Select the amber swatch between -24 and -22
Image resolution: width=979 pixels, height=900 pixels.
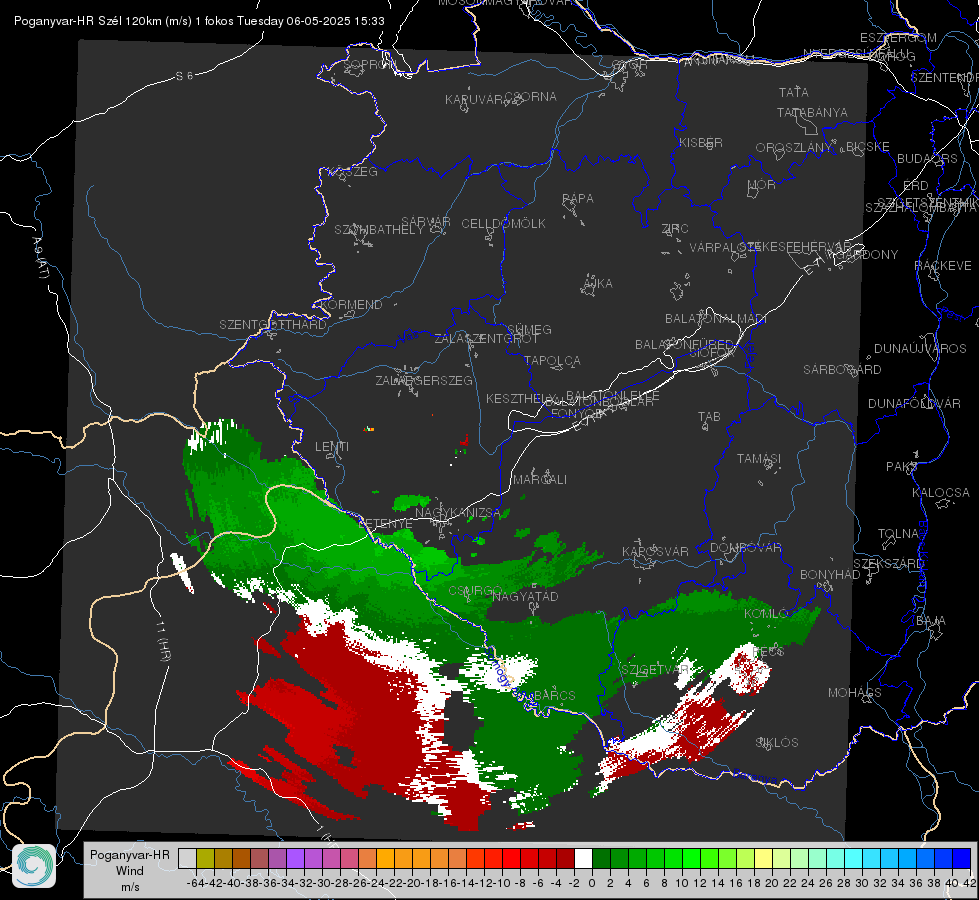(x=385, y=859)
